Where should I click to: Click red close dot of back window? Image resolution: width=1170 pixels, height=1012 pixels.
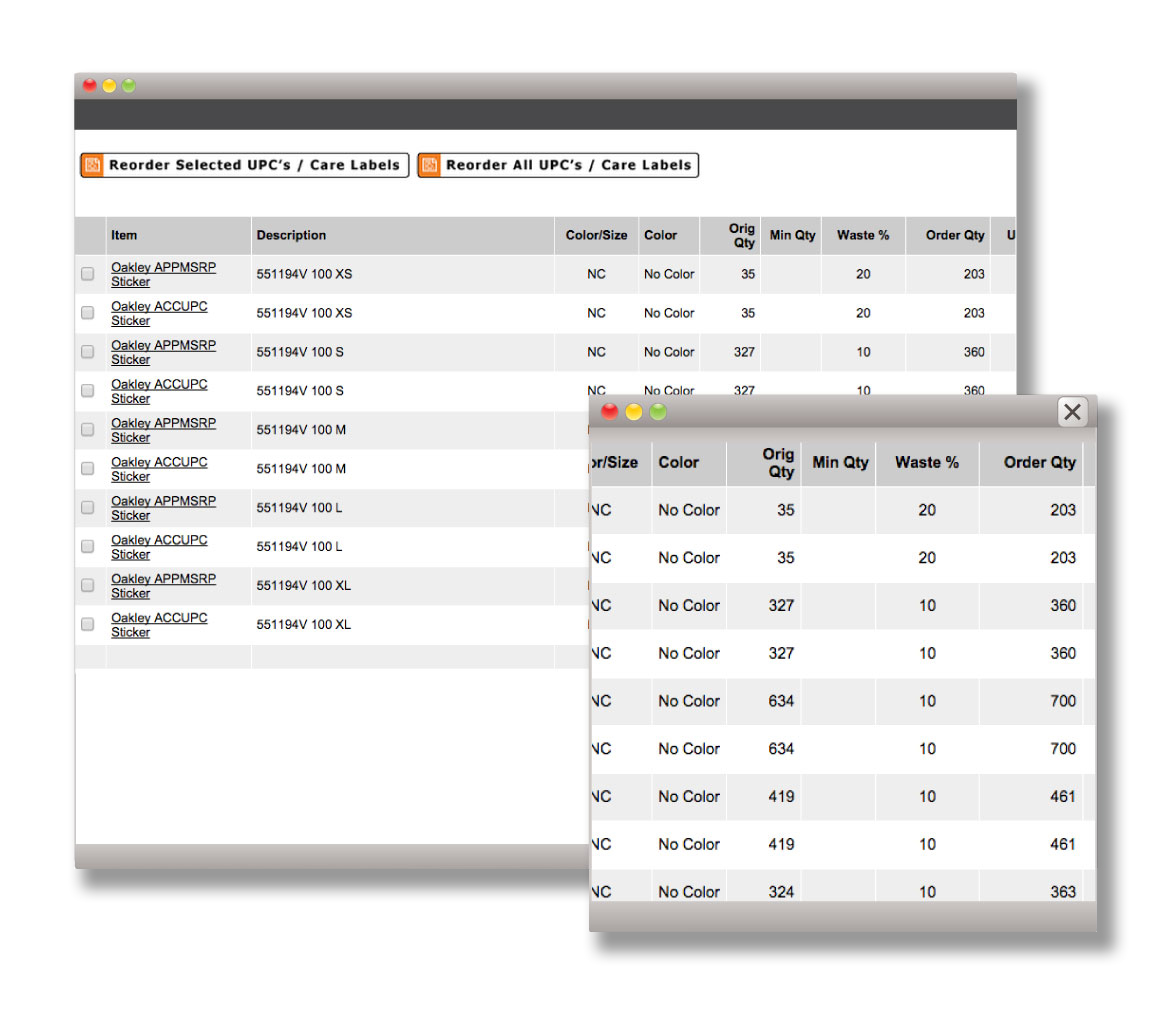(x=90, y=85)
